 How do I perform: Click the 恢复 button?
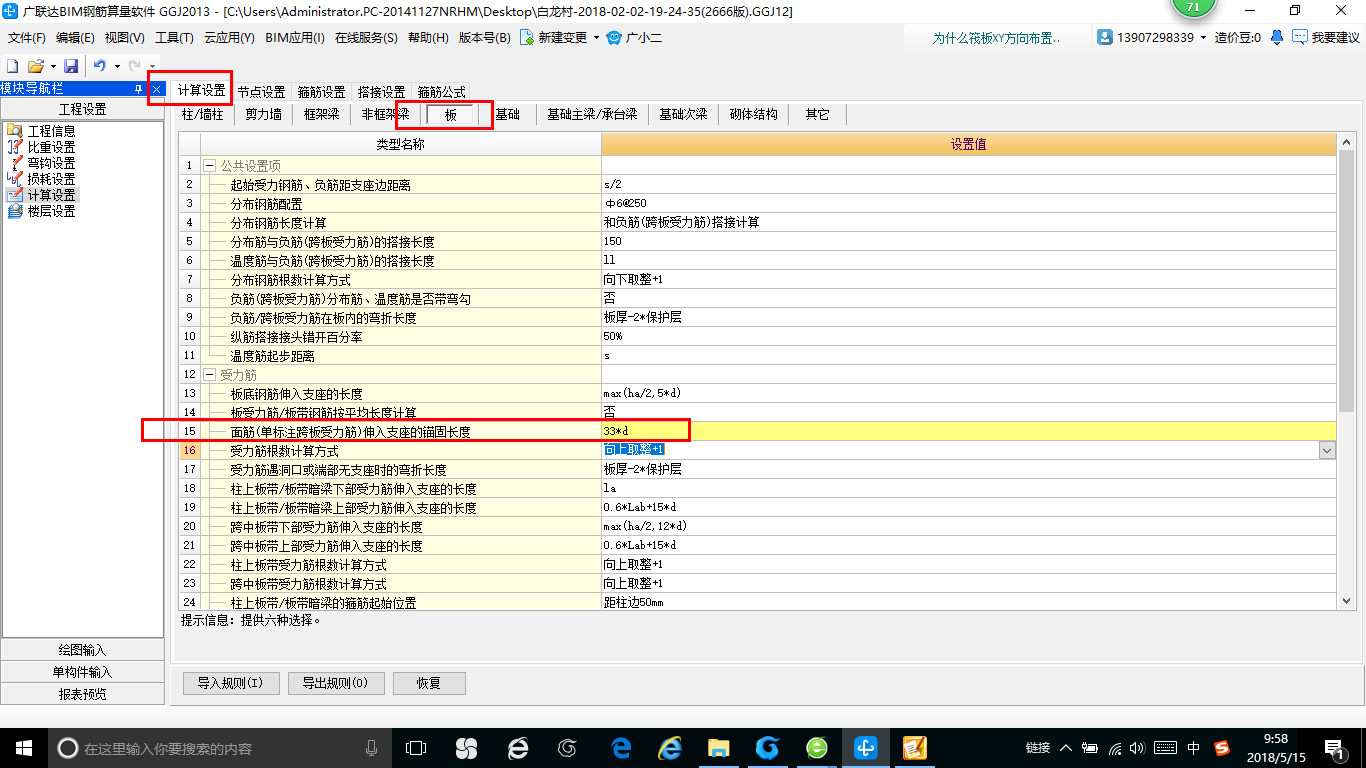click(429, 683)
